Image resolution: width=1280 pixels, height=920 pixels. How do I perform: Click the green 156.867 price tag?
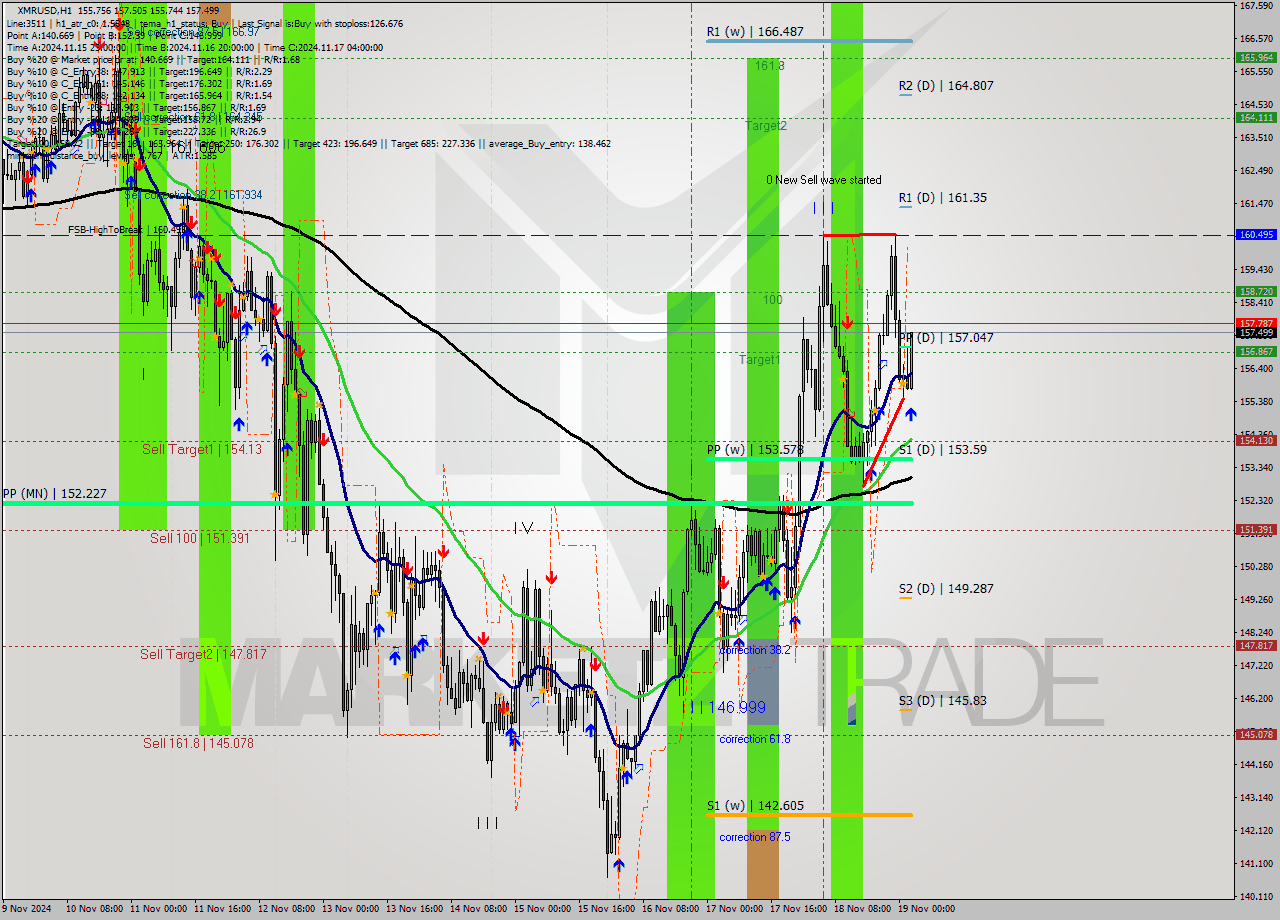(1256, 352)
